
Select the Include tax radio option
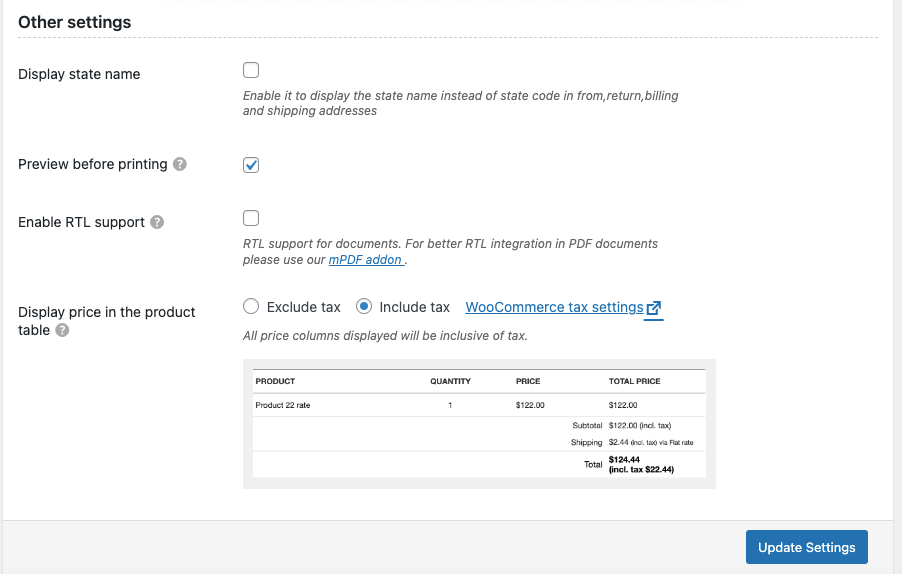(364, 307)
